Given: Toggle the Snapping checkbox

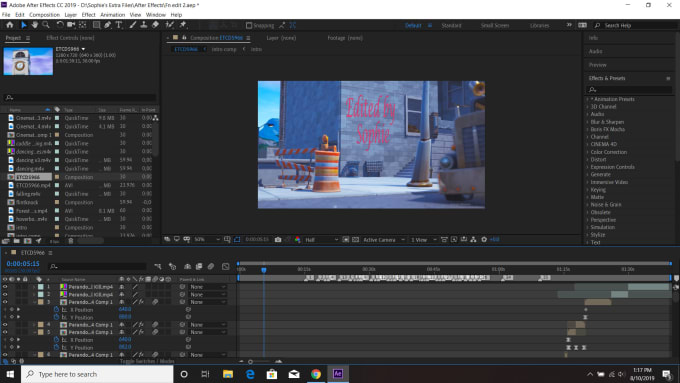Looking at the screenshot, I should [x=249, y=26].
